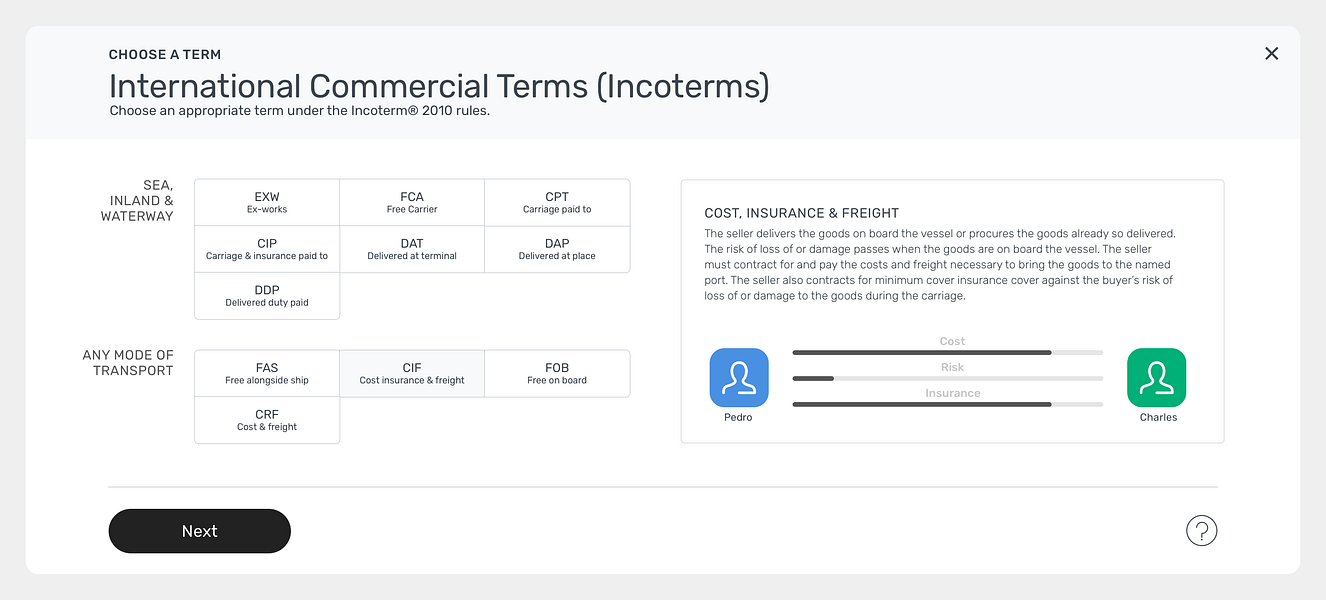The height and width of the screenshot is (600, 1326).
Task: Click Pedro's blue seller avatar icon
Action: (739, 377)
